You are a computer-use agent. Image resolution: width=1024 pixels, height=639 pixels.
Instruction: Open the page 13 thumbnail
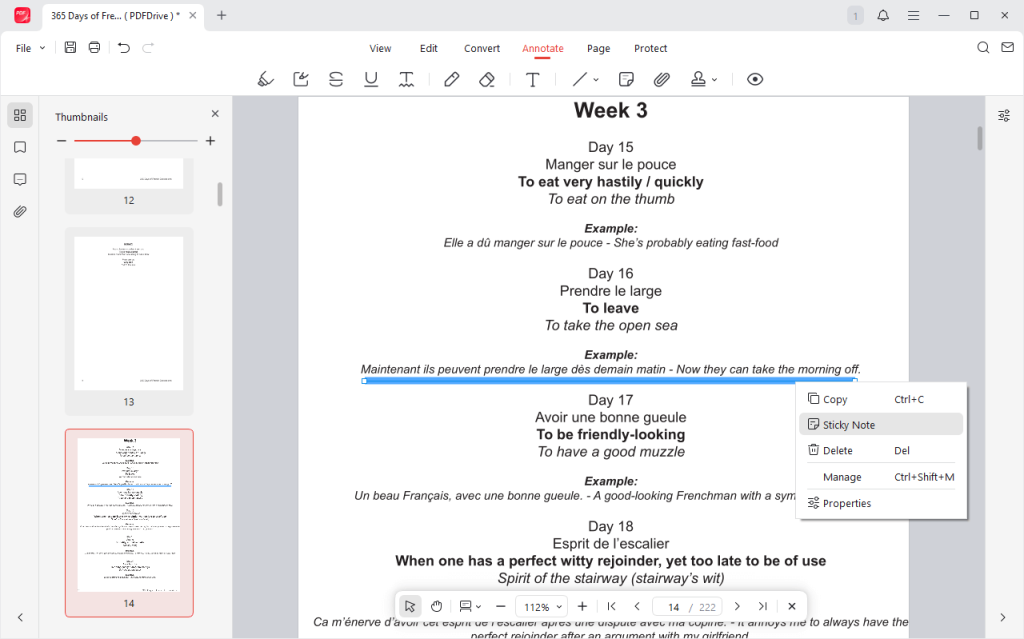129,313
